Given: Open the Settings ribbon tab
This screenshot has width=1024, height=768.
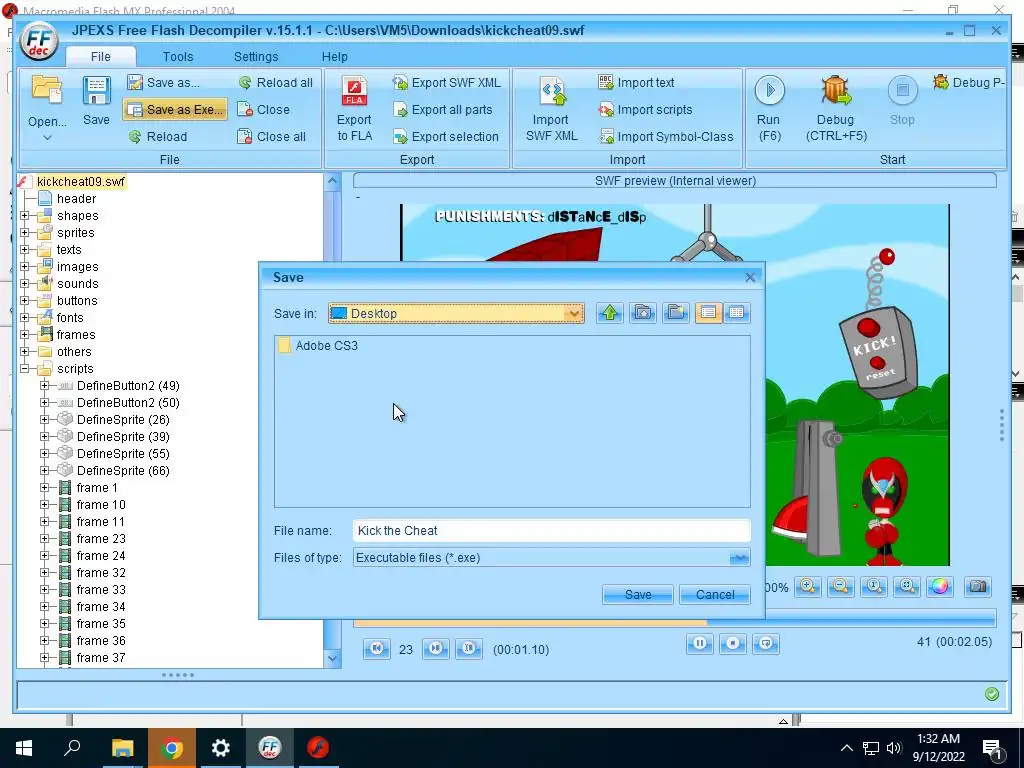Looking at the screenshot, I should (256, 57).
